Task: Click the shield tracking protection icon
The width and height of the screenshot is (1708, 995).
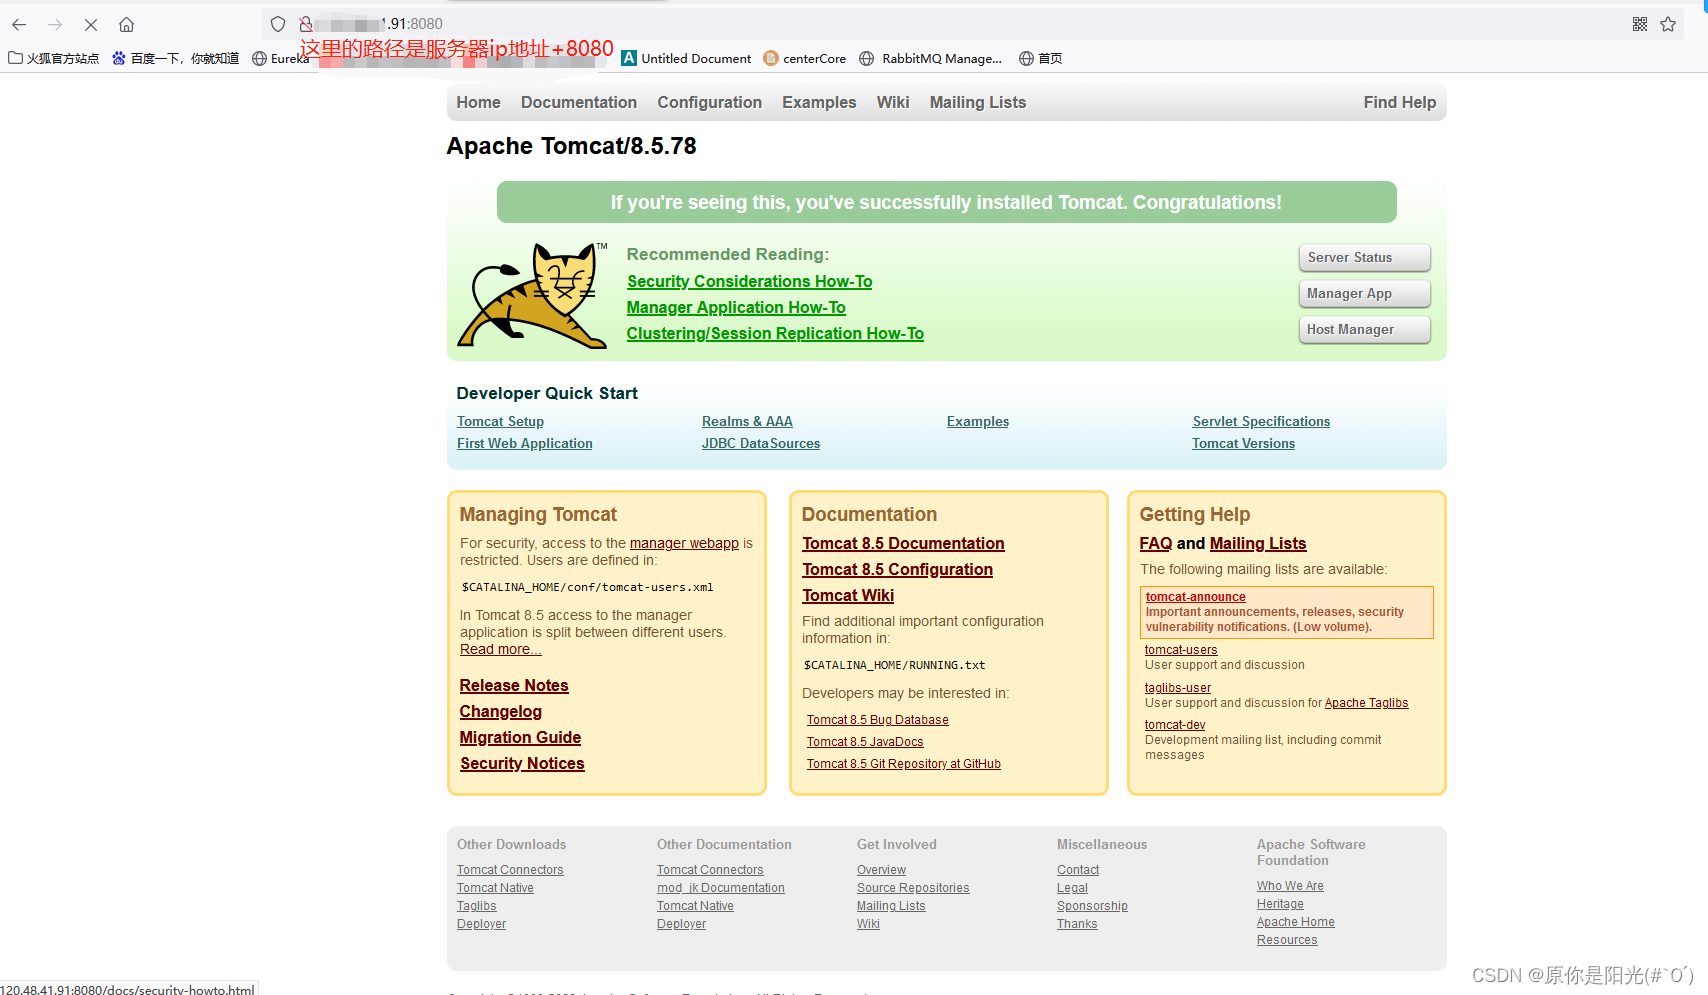Action: (x=278, y=24)
